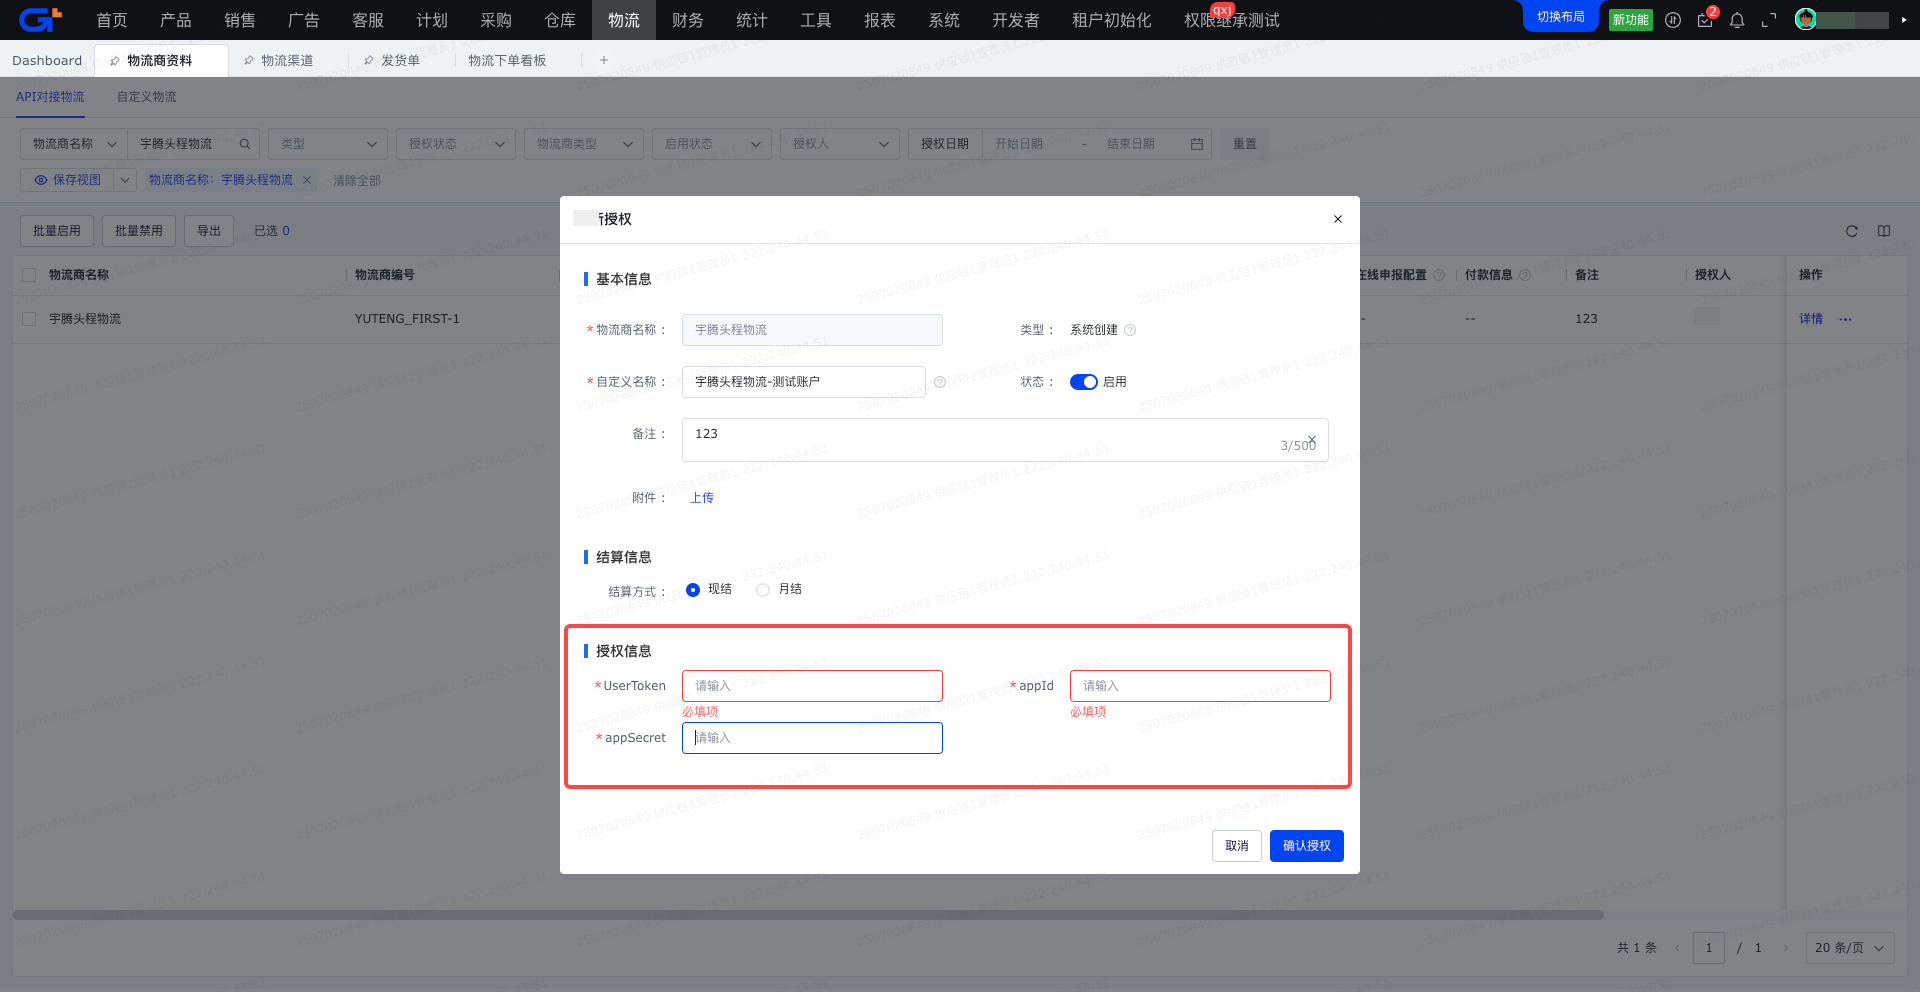This screenshot has width=1920, height=992.
Task: Click the user avatar in top bar
Action: pyautogui.click(x=1806, y=19)
